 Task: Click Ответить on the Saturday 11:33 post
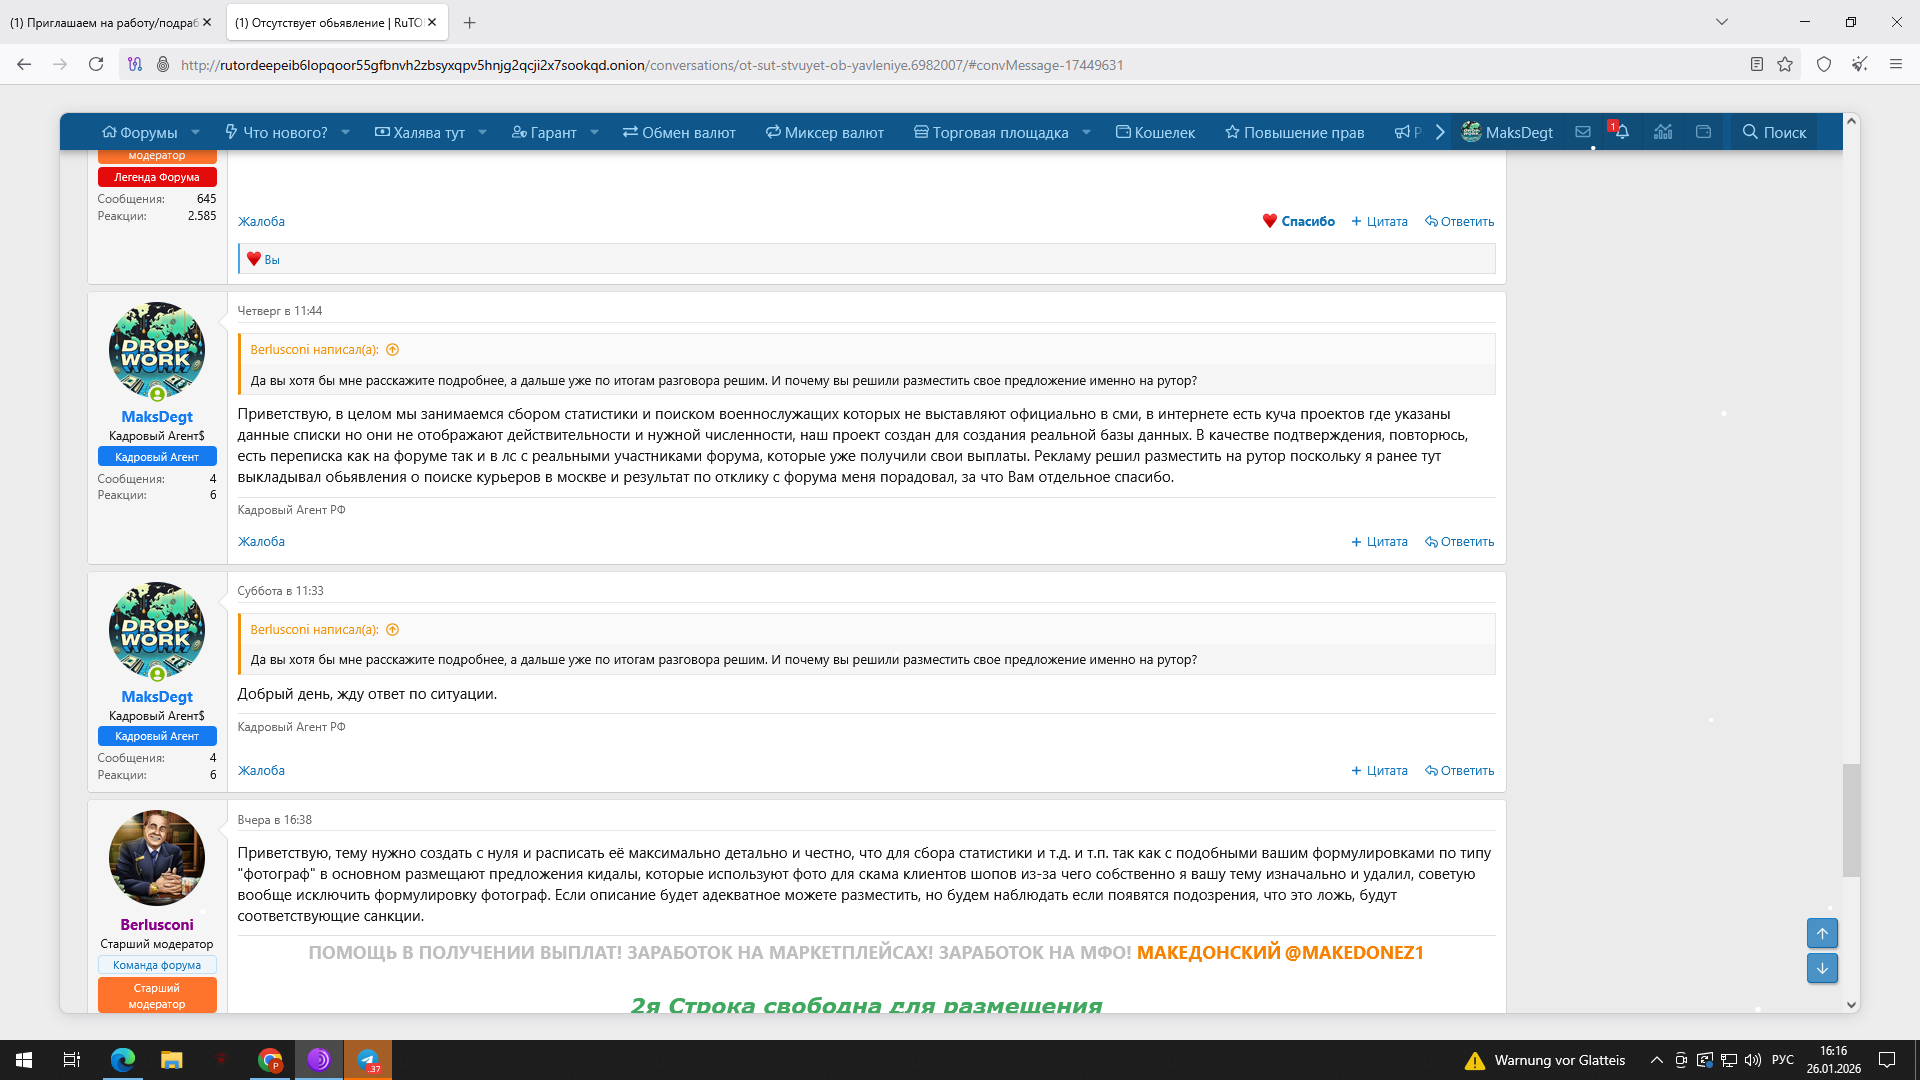coord(1459,771)
